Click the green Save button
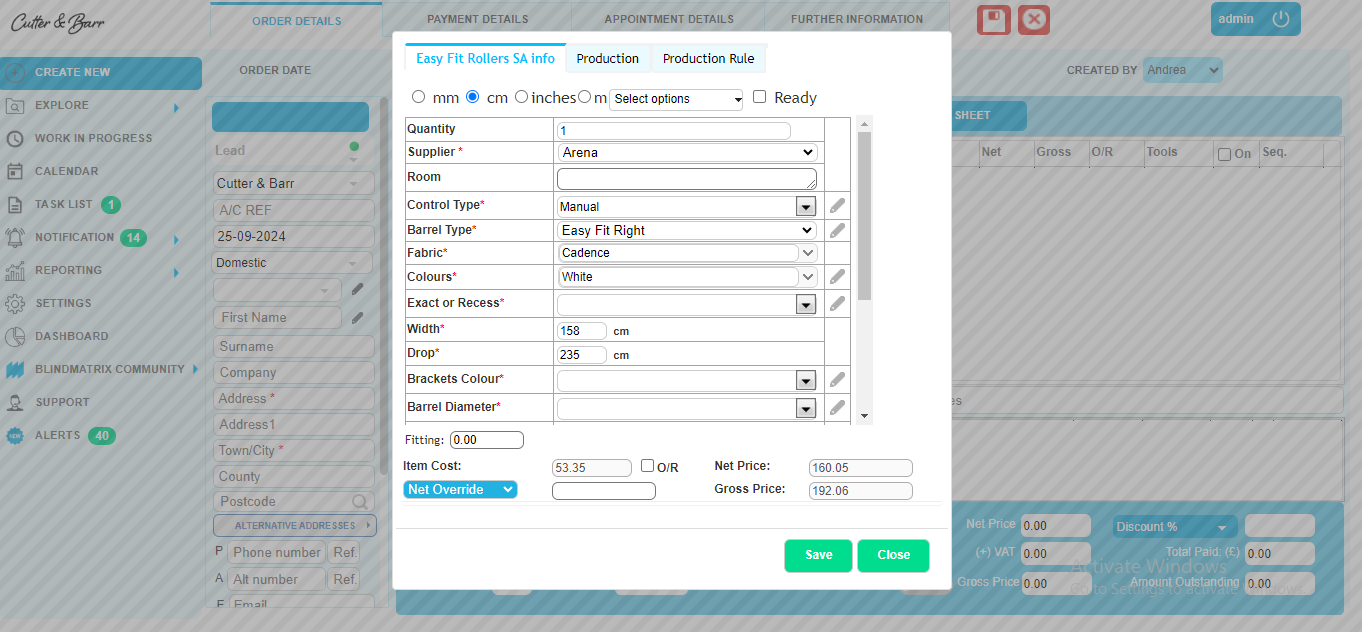The width and height of the screenshot is (1362, 632). pyautogui.click(x=818, y=556)
